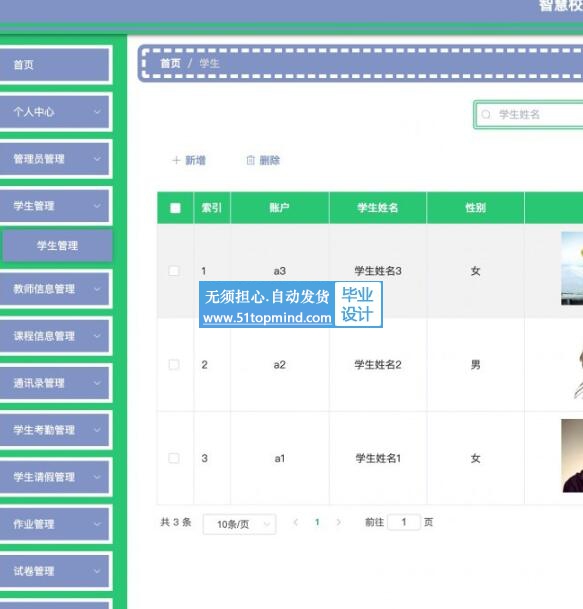This screenshot has height=609, width=583.
Task: Check the row for account a2
Action: tap(174, 364)
